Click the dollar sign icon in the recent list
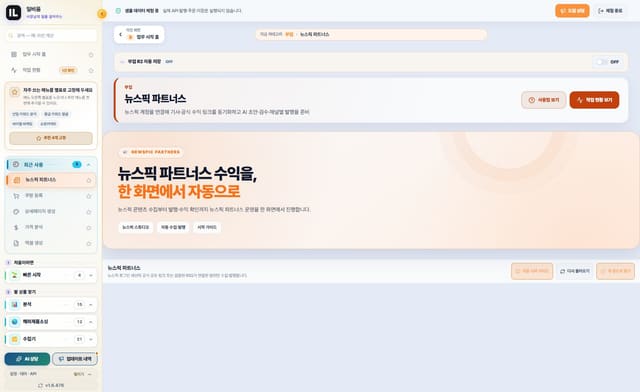This screenshot has height=392, width=640. tap(16, 227)
